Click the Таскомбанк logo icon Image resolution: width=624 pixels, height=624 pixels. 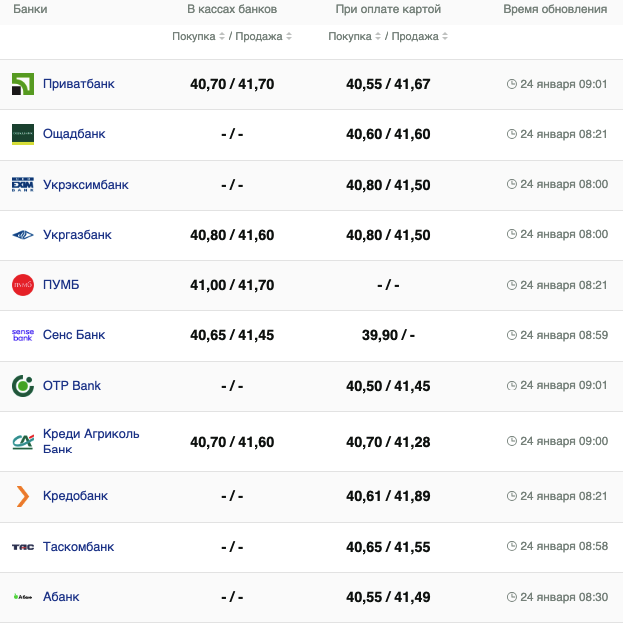coord(22,547)
